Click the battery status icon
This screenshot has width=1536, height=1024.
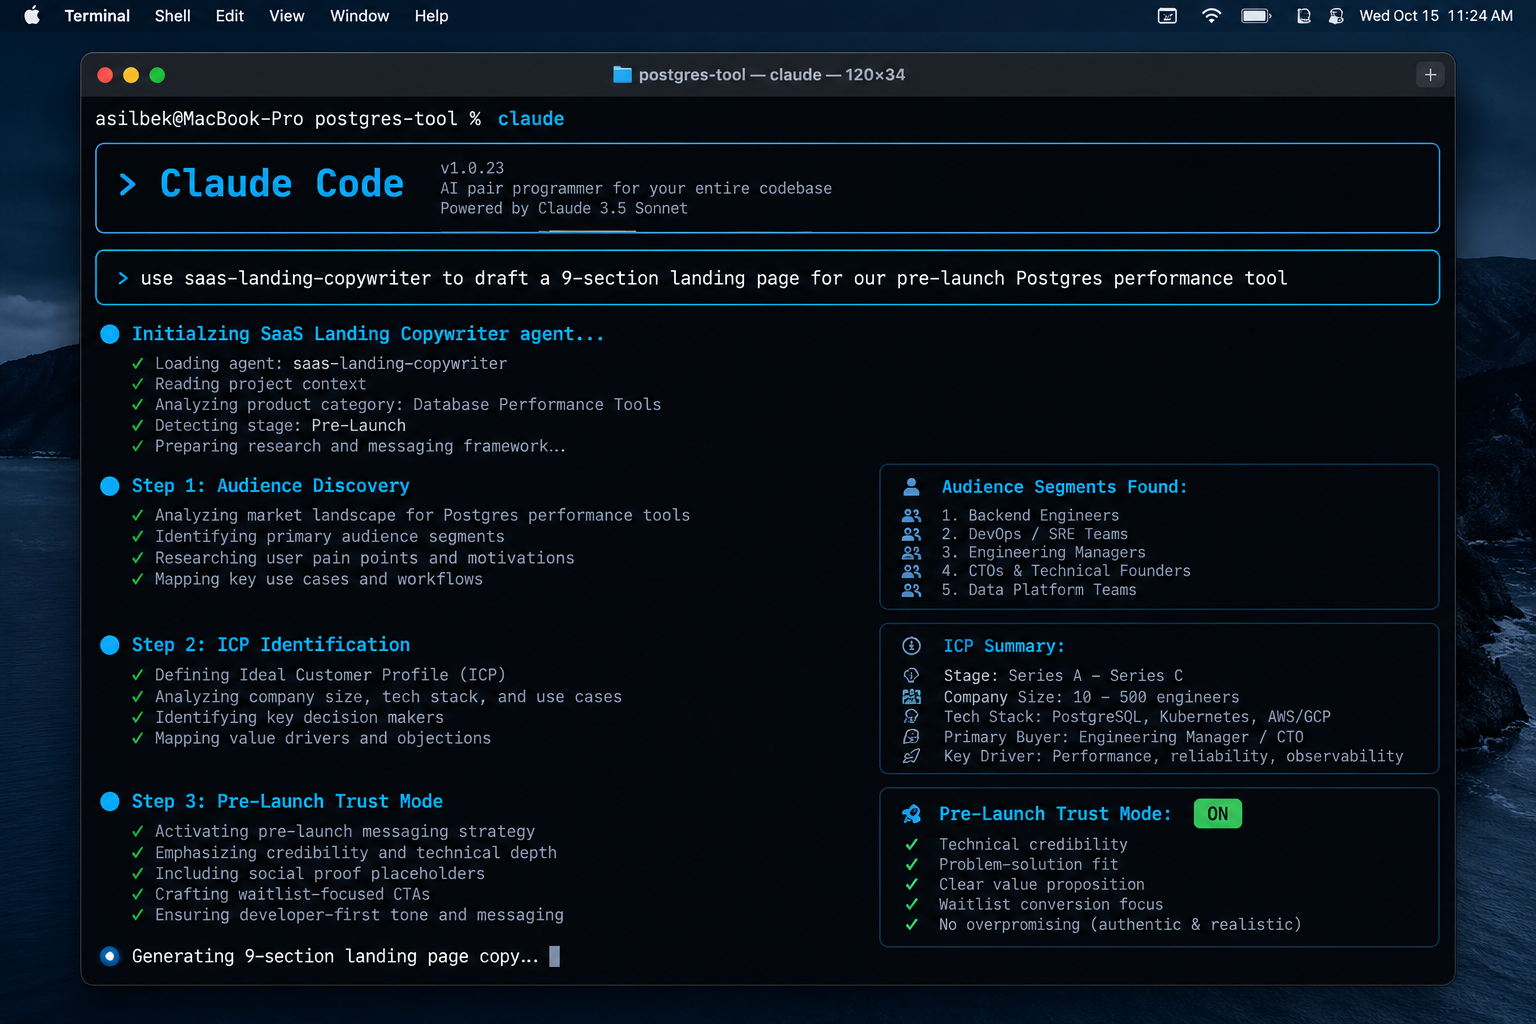click(x=1256, y=16)
